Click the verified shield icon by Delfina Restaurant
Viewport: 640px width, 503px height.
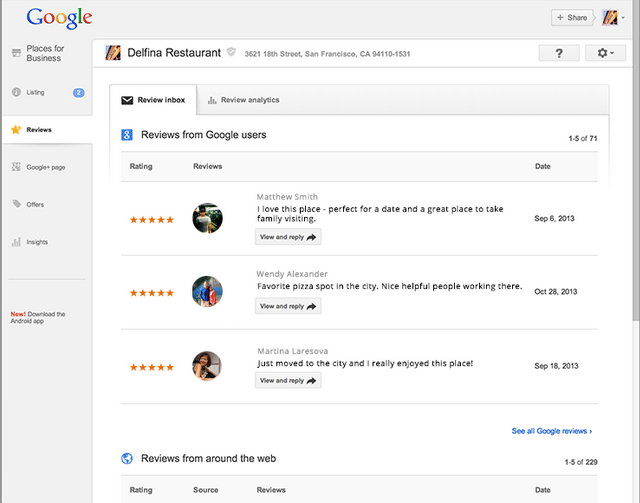click(231, 53)
